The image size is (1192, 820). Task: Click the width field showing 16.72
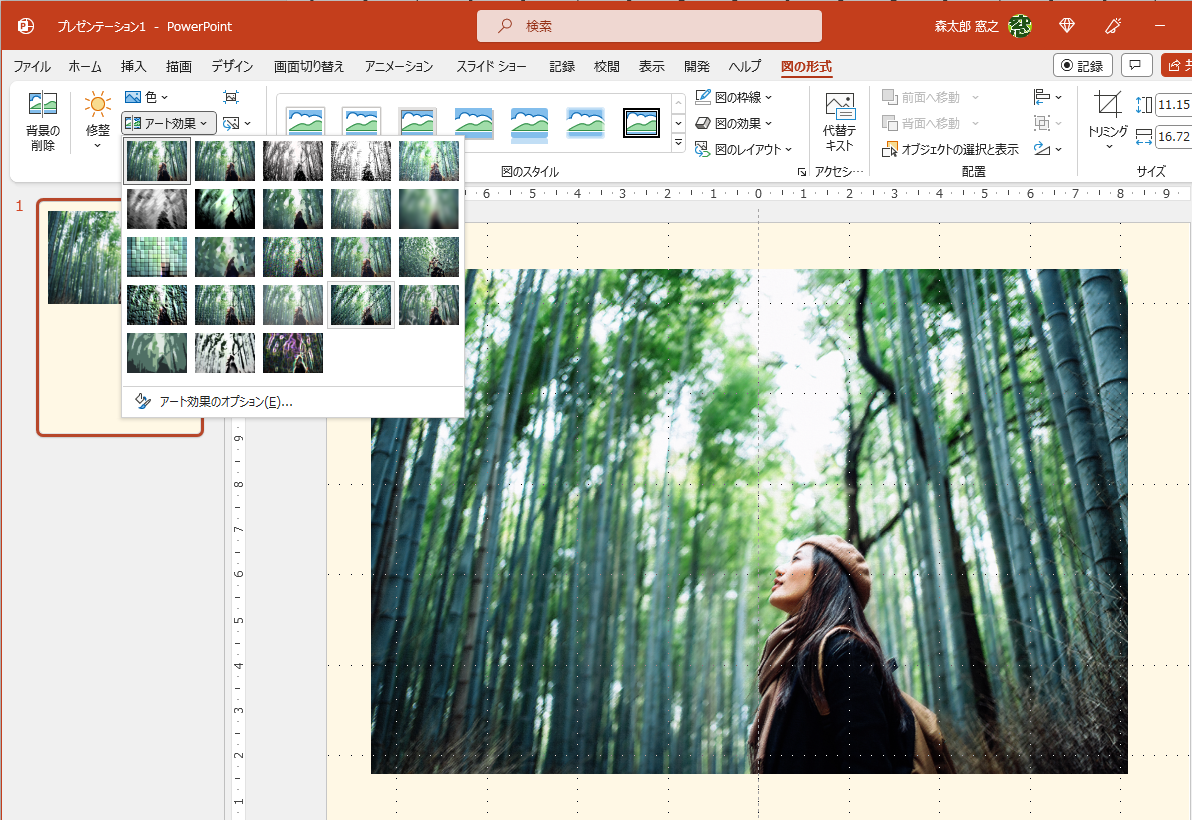1173,137
